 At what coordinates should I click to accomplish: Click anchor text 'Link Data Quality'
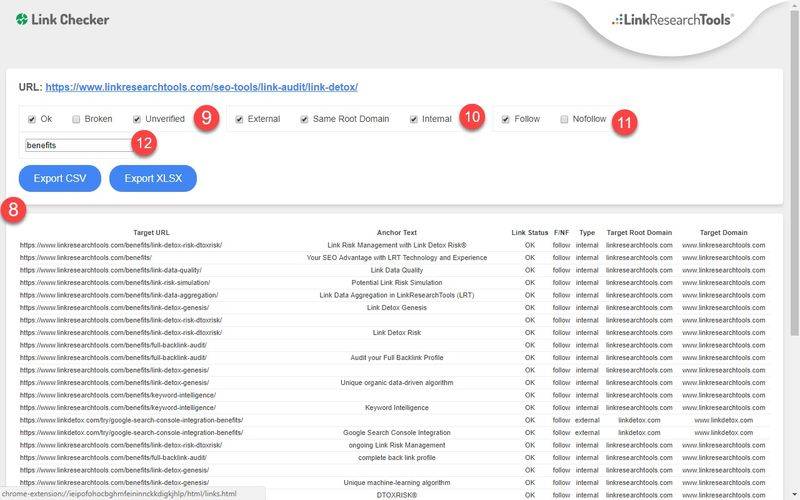pyautogui.click(x=397, y=270)
